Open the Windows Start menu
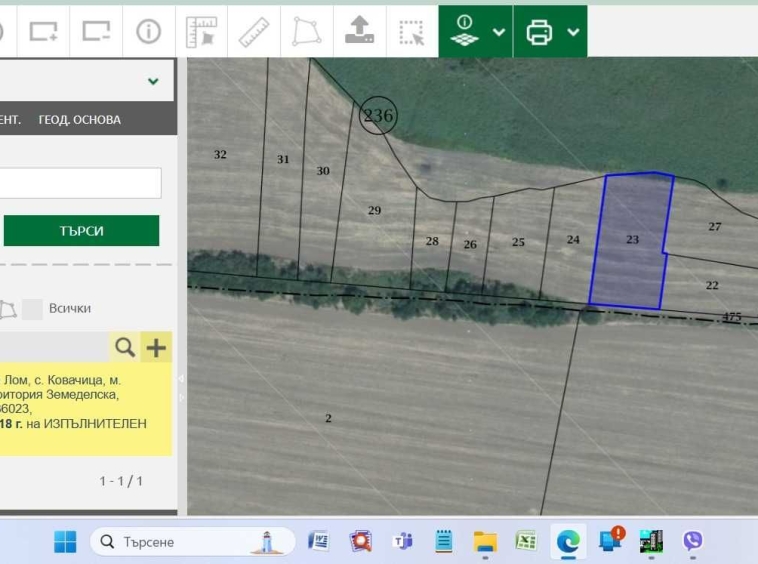758x564 pixels. [65, 541]
